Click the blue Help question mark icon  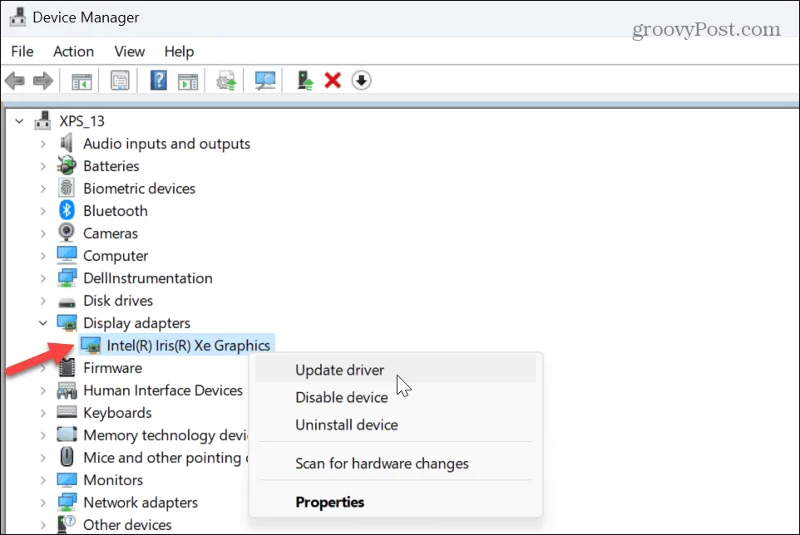[x=159, y=80]
